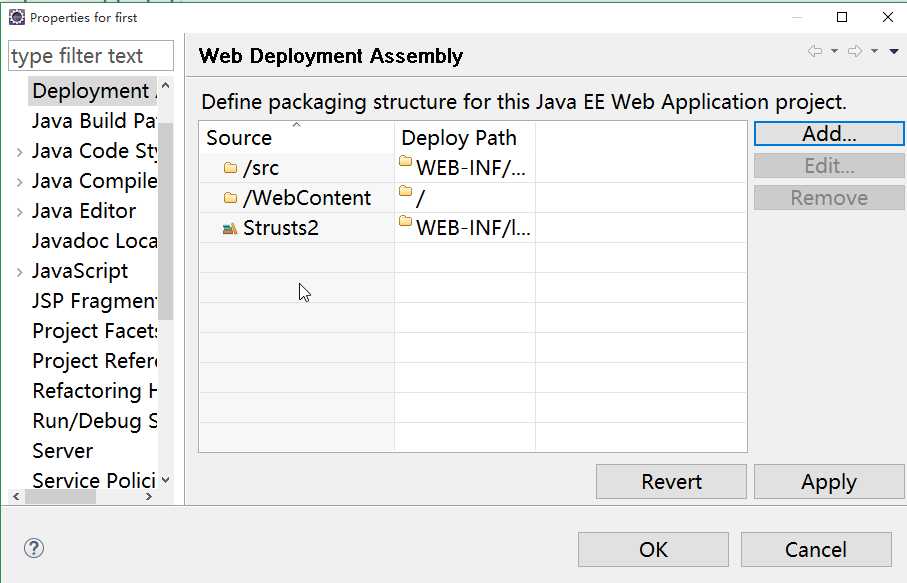Click the Eclipse icon in the title bar
Viewport: 907px width, 583px height.
point(17,17)
